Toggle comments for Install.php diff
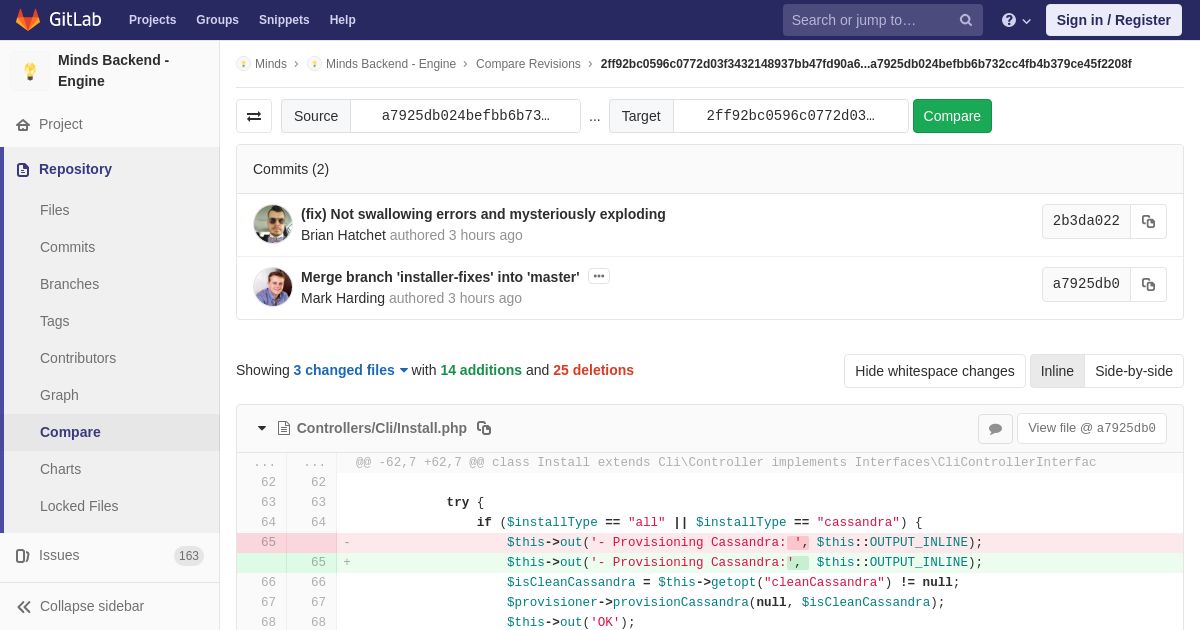This screenshot has height=630, width=1200. [995, 429]
